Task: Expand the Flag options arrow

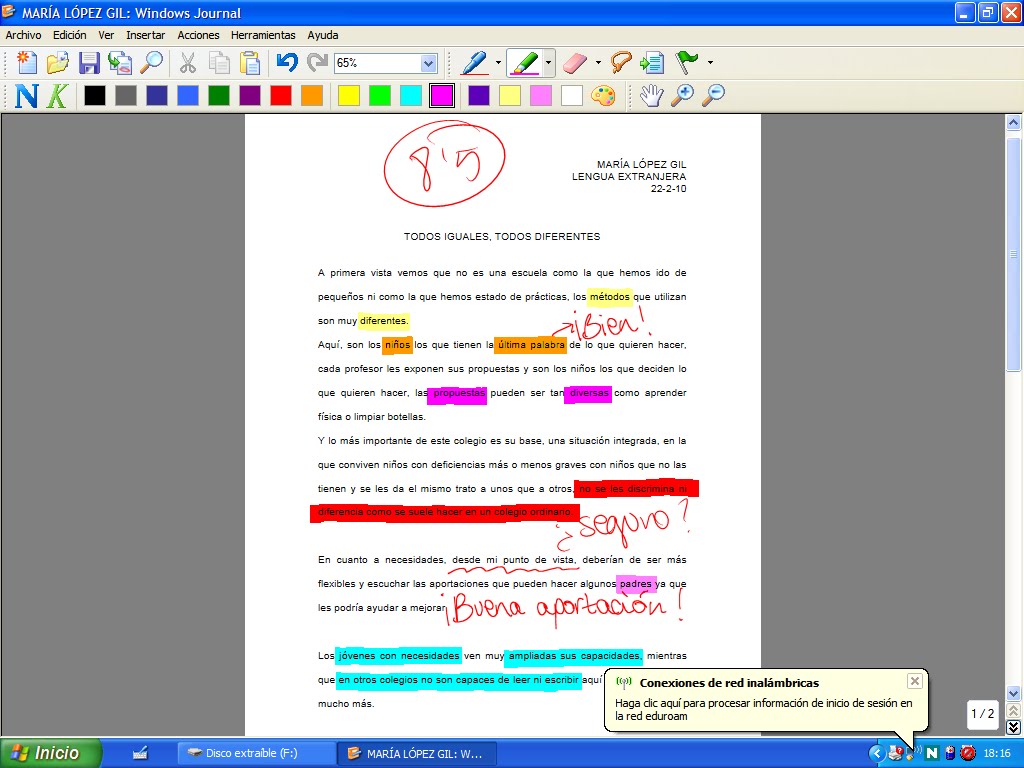Action: click(x=710, y=63)
